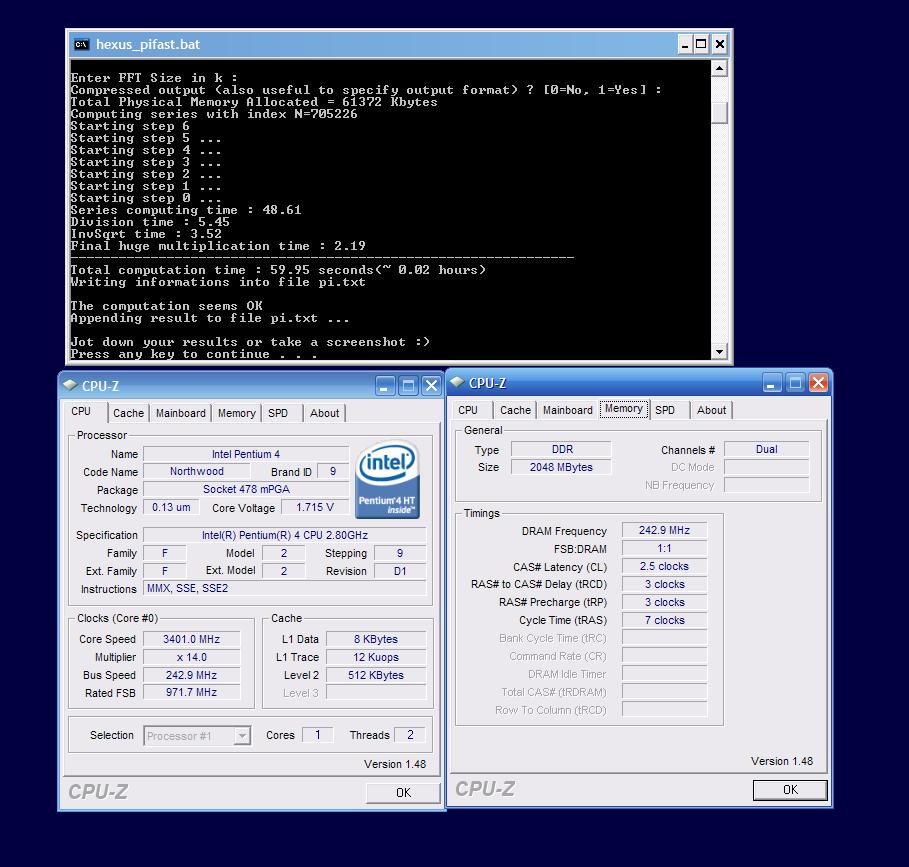Minimize the right CPU-Z window
Screen dimensions: 909x867
(x=772, y=382)
